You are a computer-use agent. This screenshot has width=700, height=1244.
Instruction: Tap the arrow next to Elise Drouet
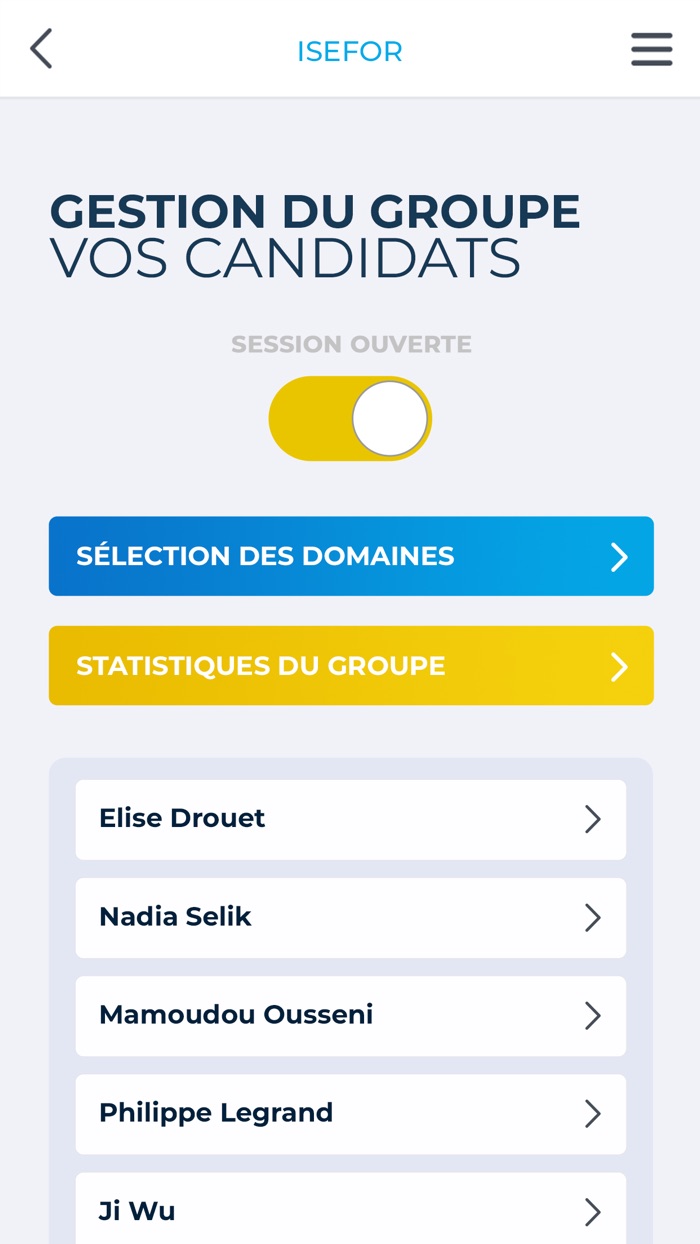[x=595, y=819]
